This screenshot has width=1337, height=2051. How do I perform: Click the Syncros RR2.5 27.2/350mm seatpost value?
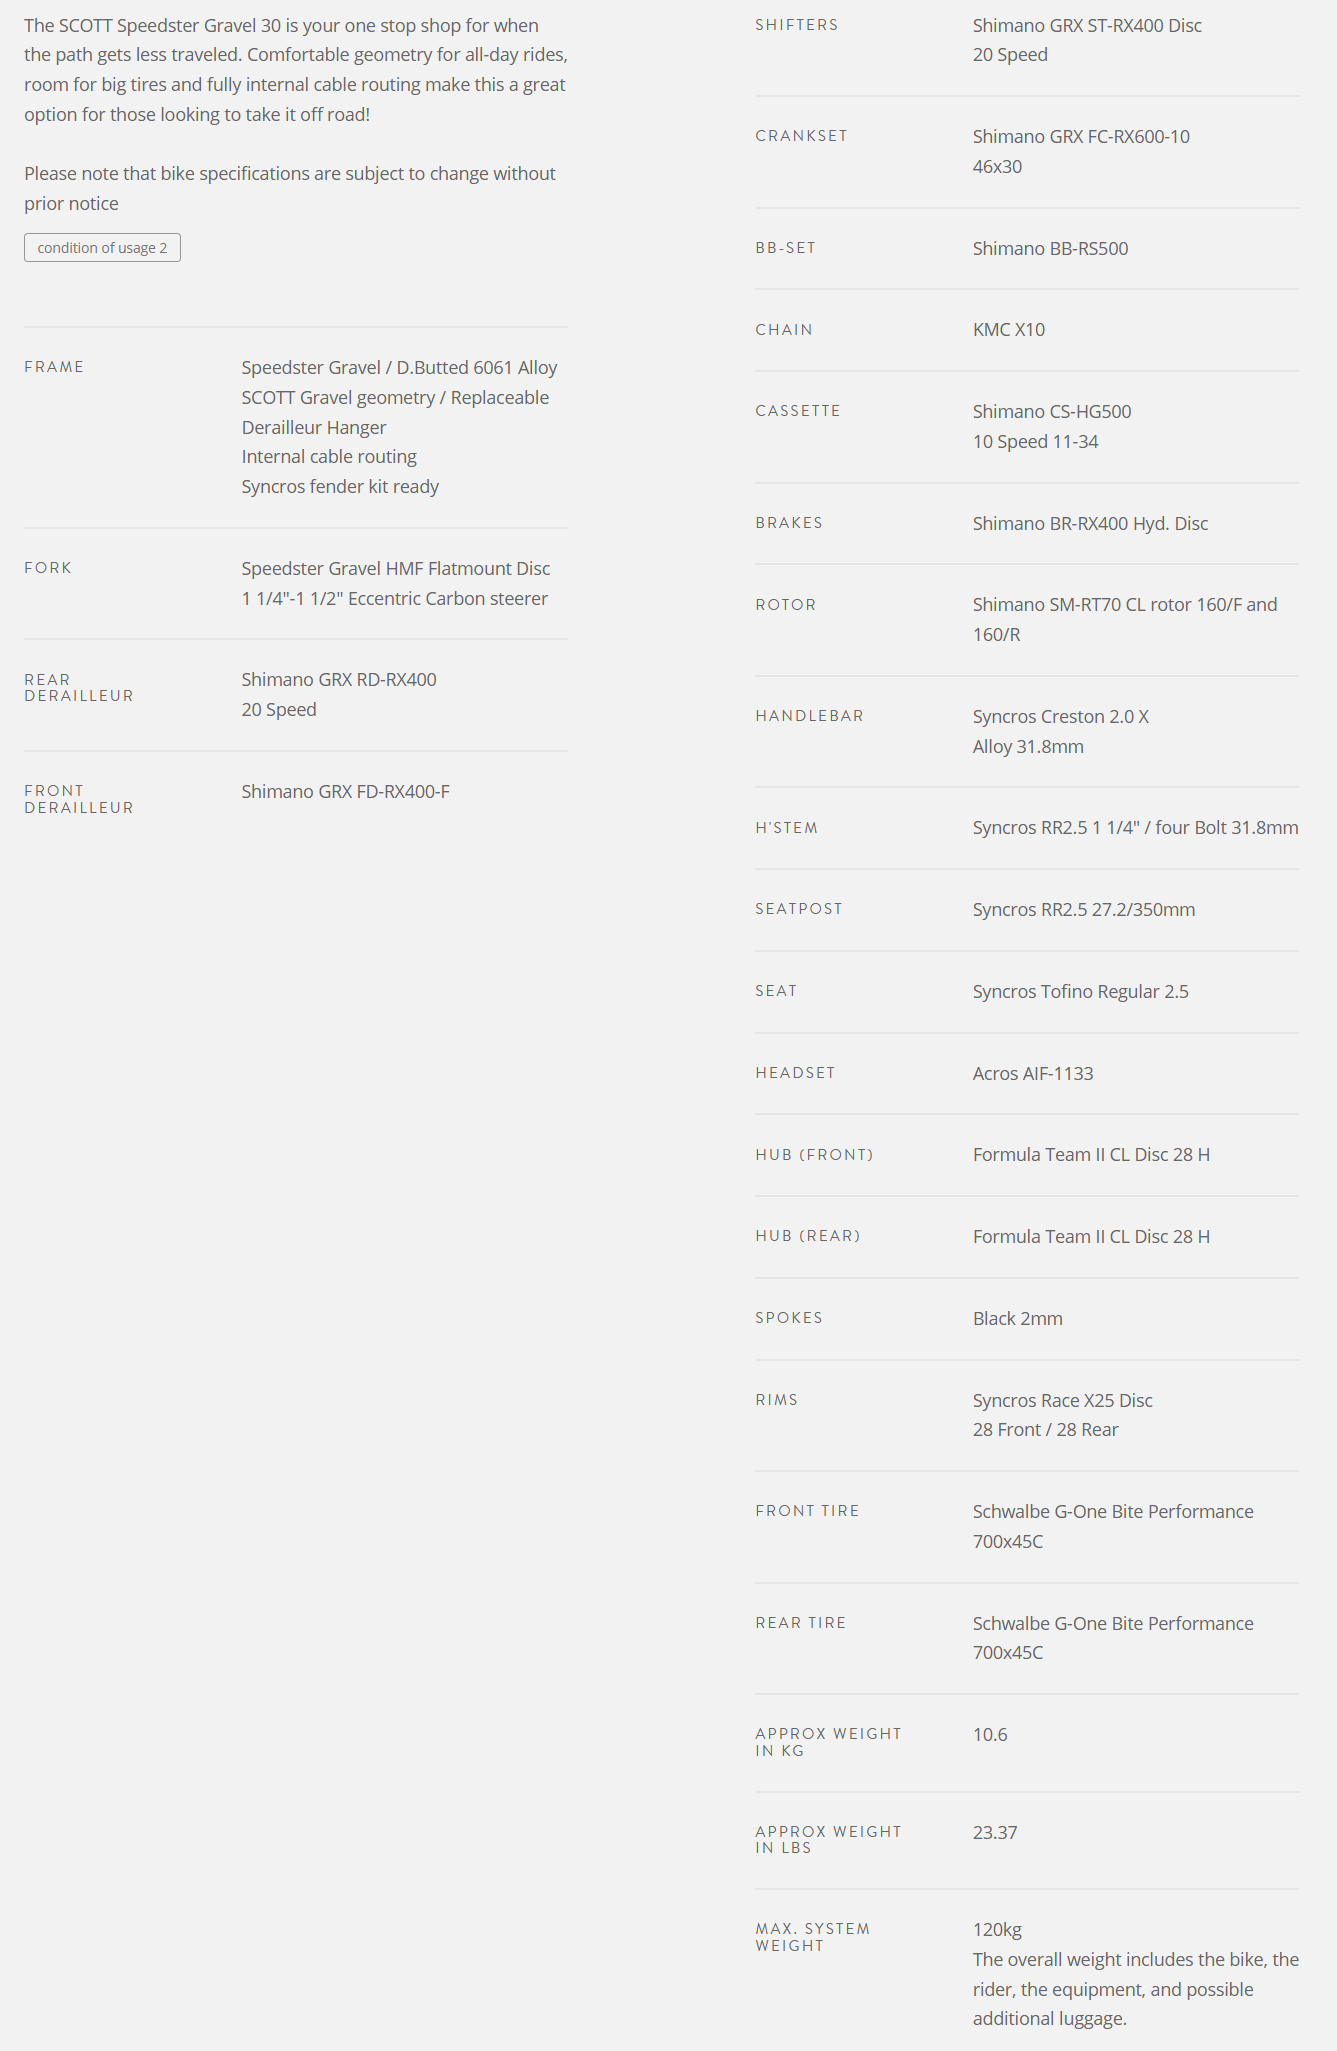pos(1083,910)
